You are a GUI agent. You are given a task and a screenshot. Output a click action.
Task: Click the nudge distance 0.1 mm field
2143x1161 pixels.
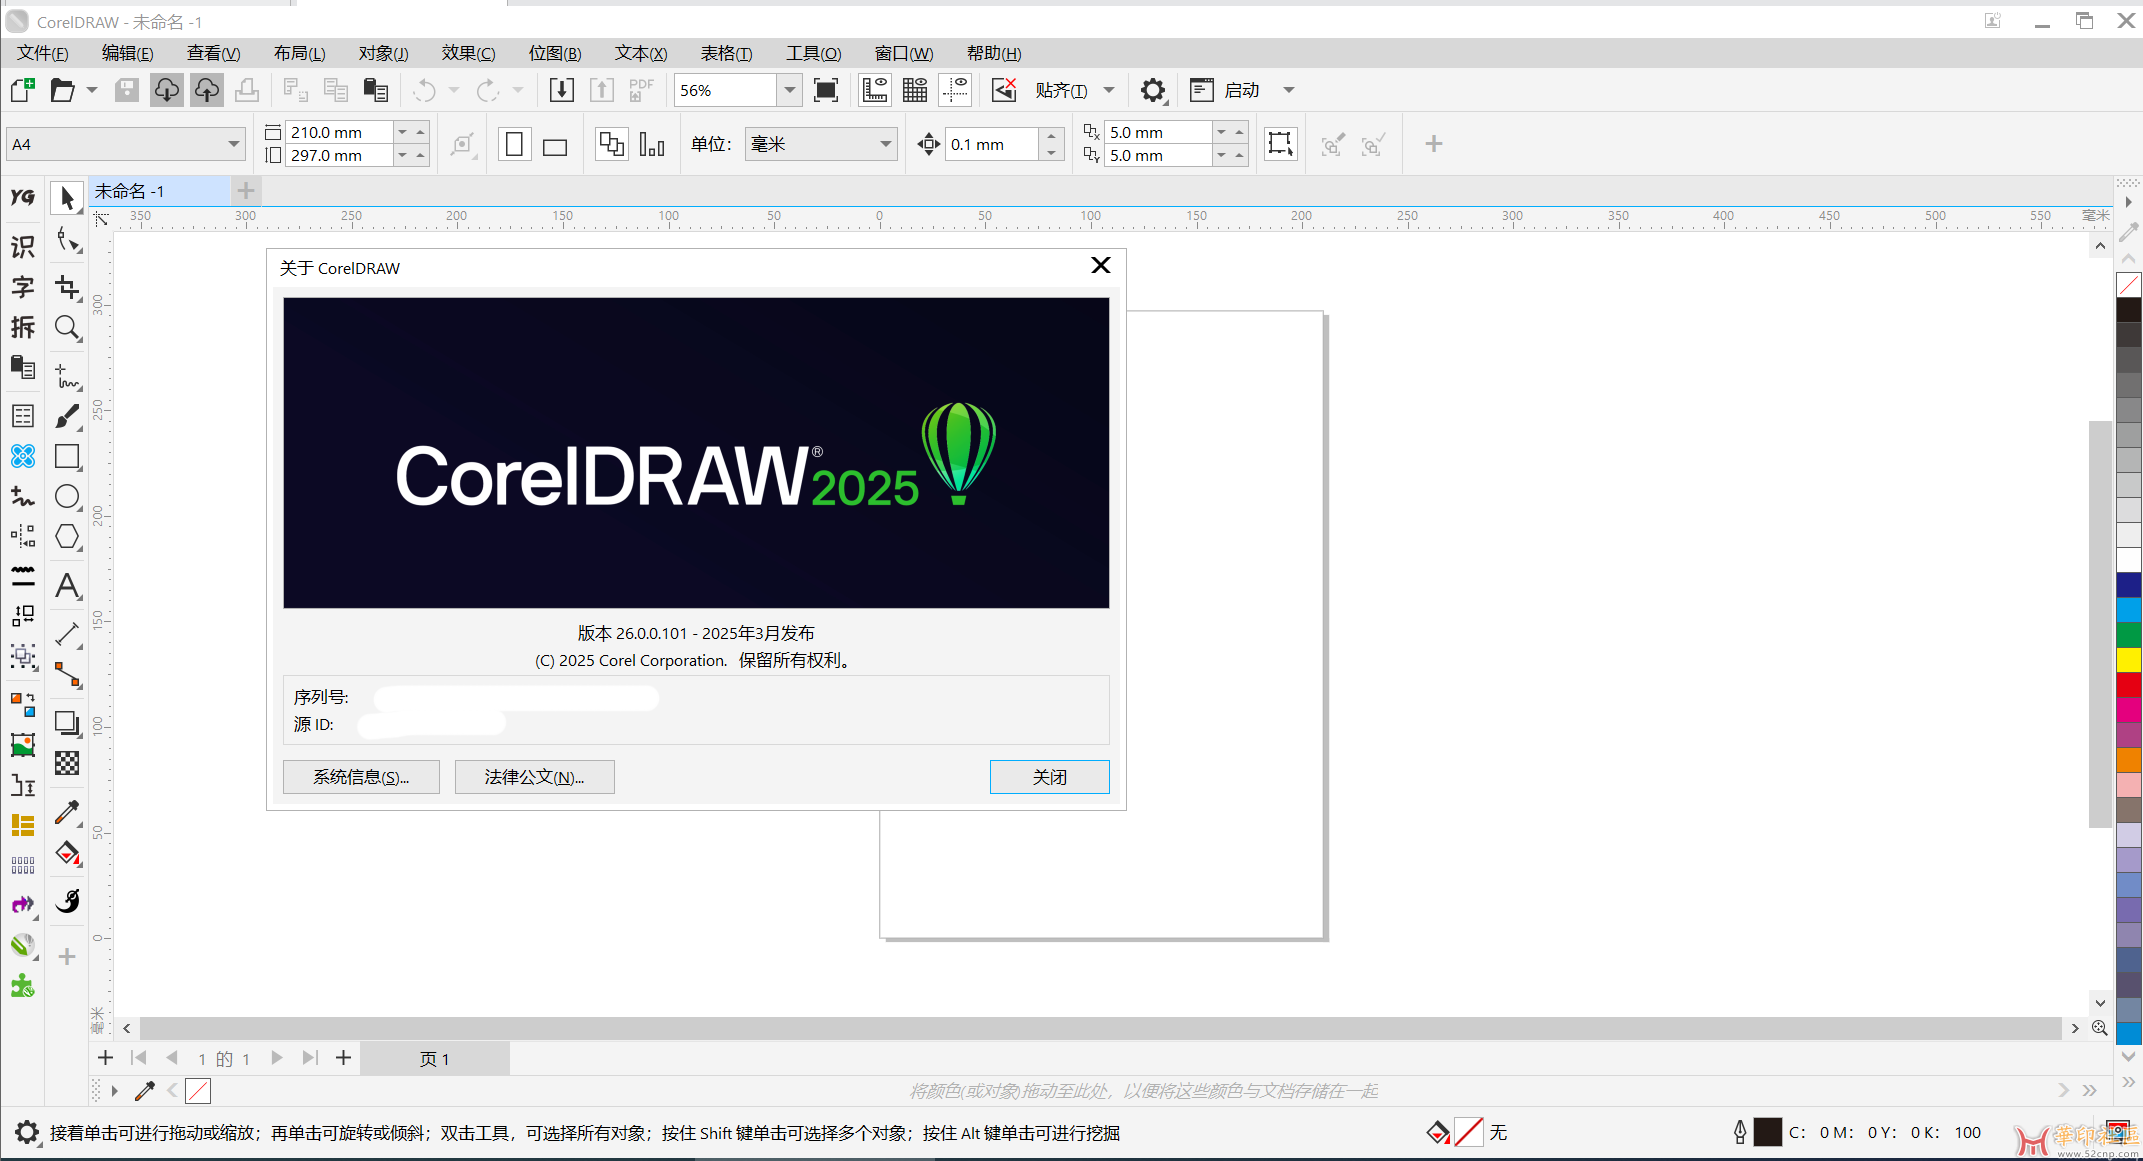[992, 144]
